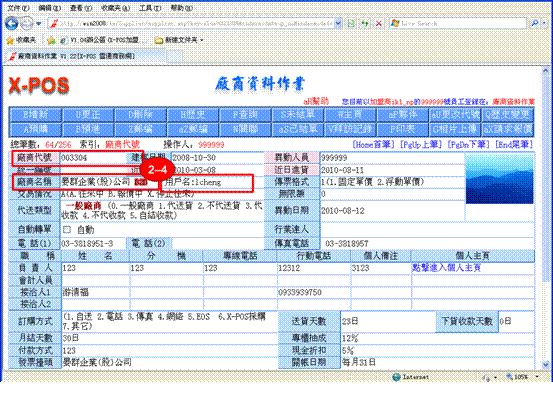Open the 點擊進入個人主頁 link
This screenshot has width=553, height=399.
[446, 268]
